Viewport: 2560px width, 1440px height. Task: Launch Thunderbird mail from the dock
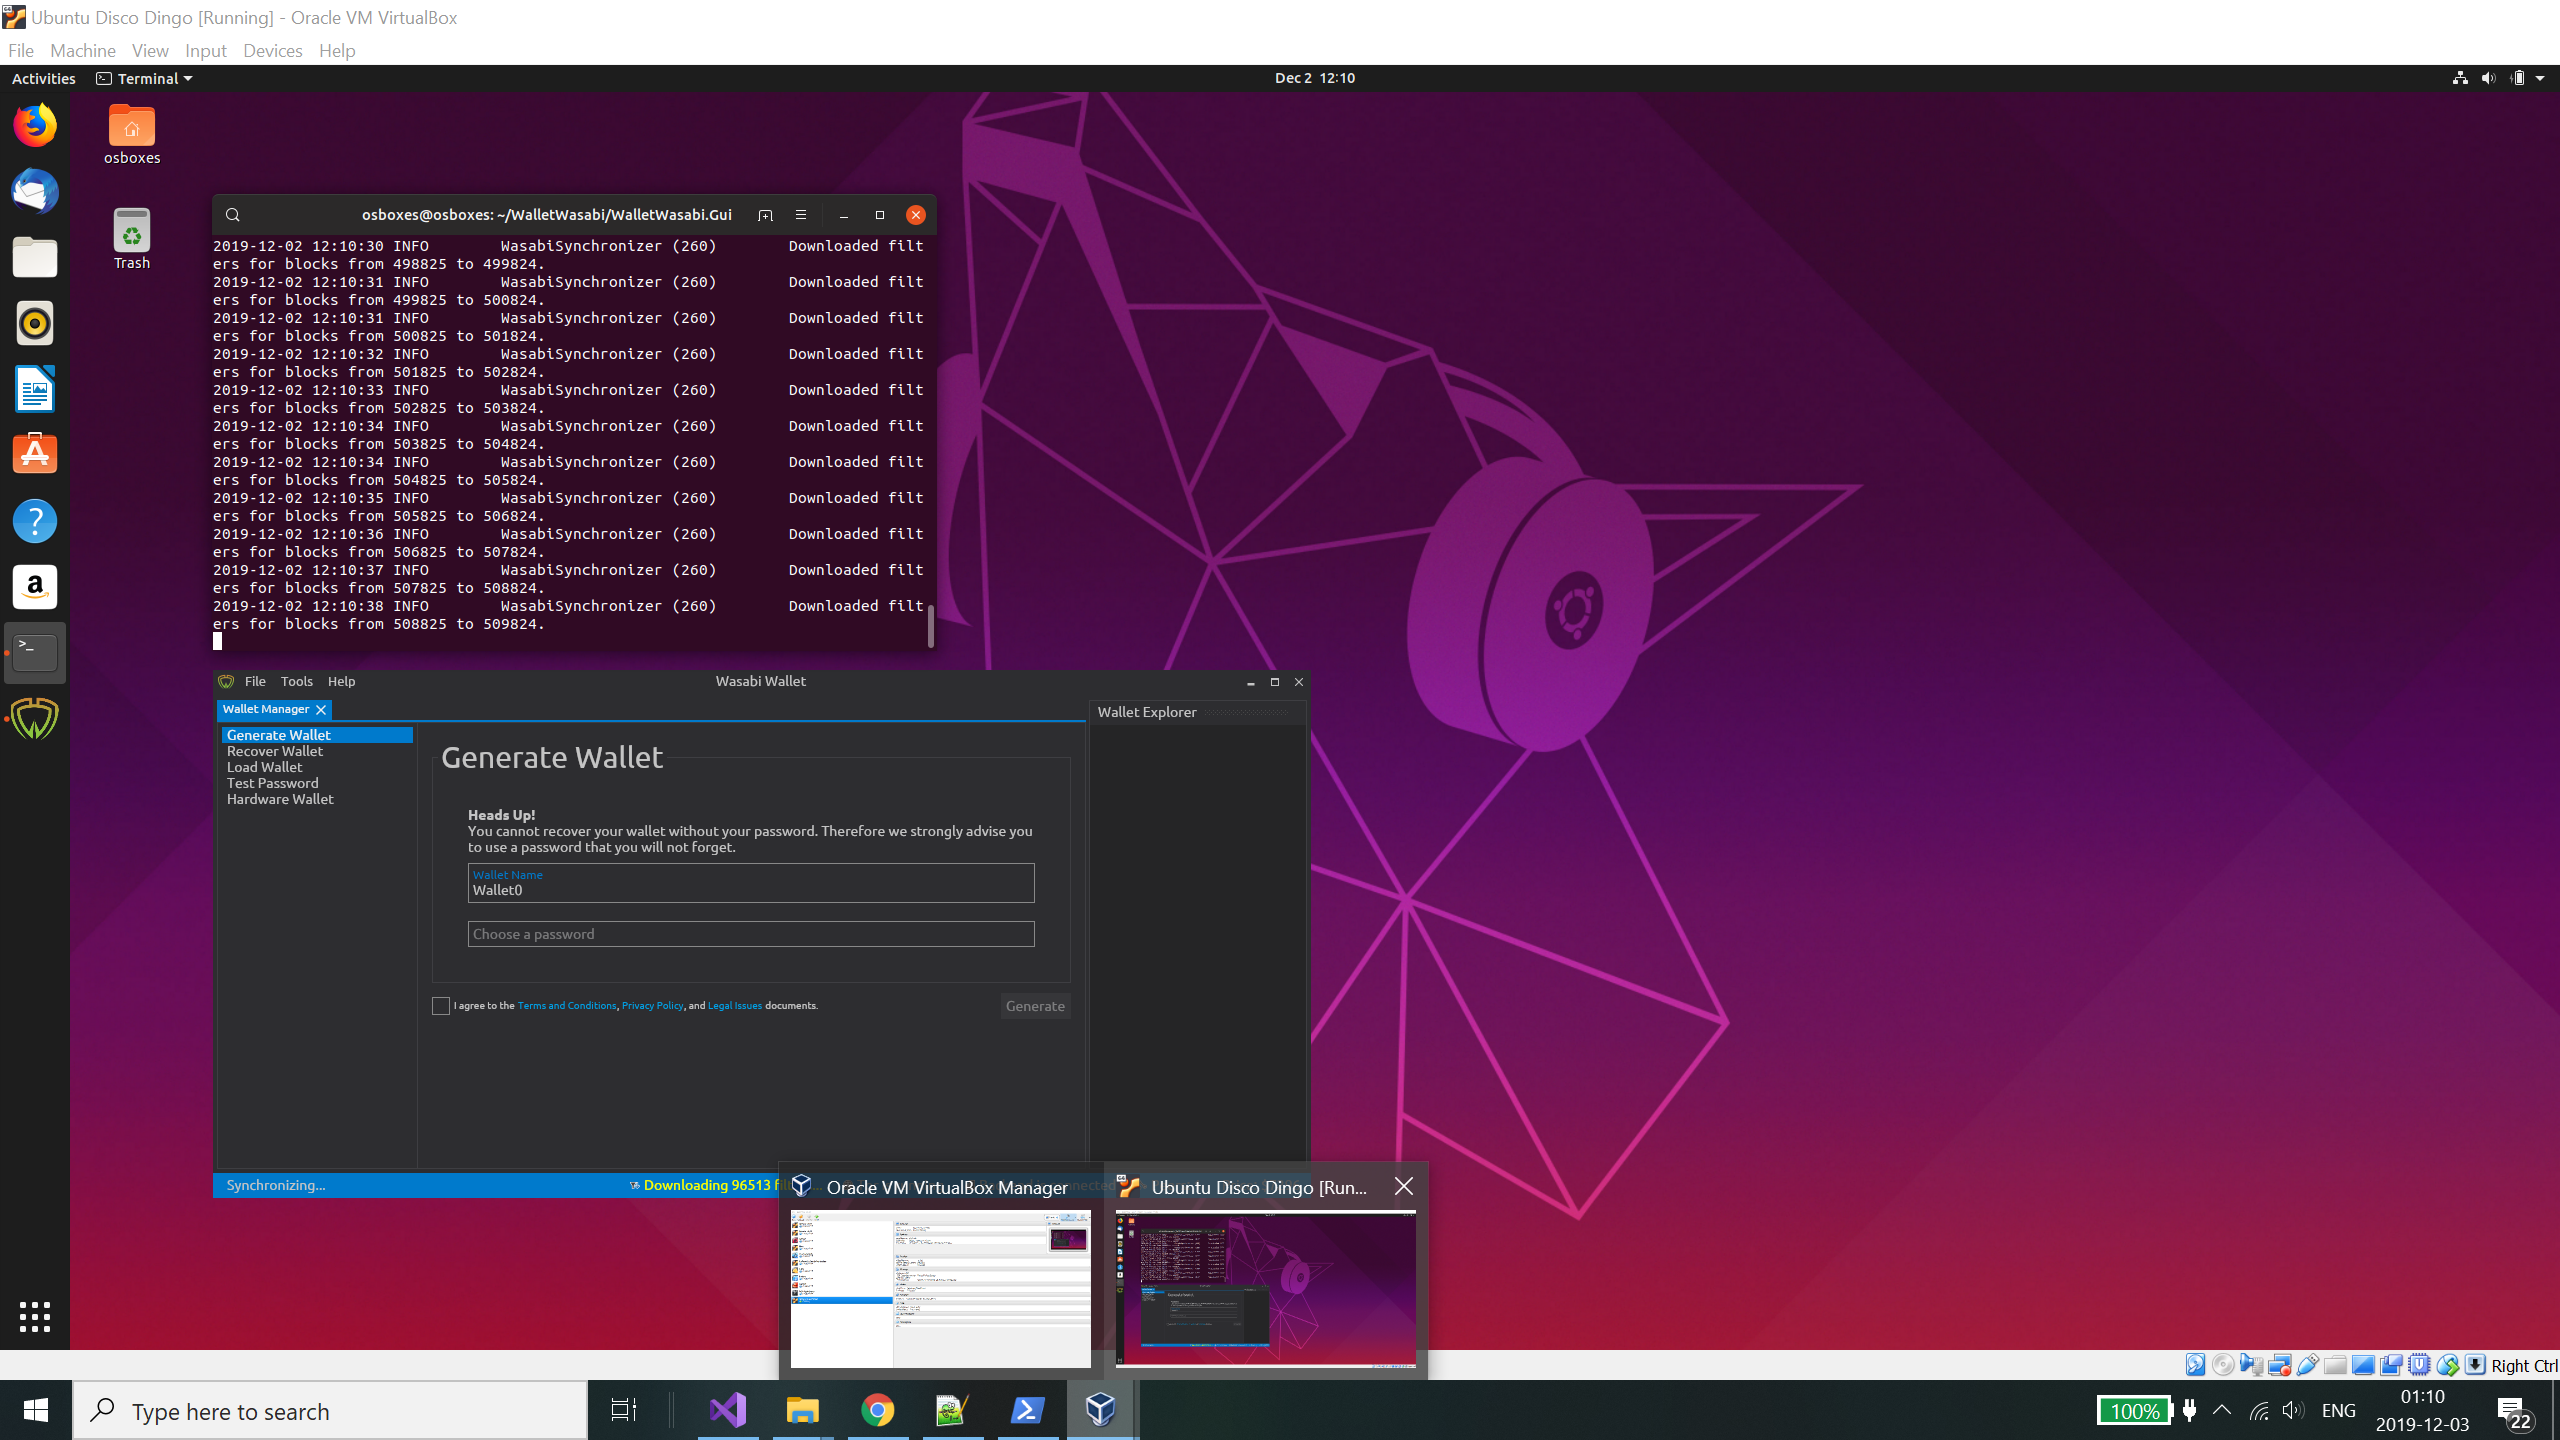pos(35,192)
